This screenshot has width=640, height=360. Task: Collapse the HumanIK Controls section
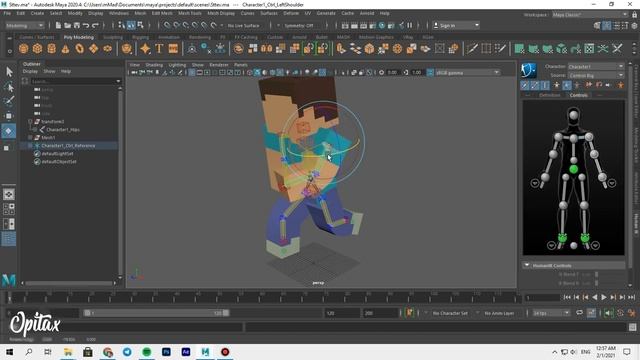point(527,265)
